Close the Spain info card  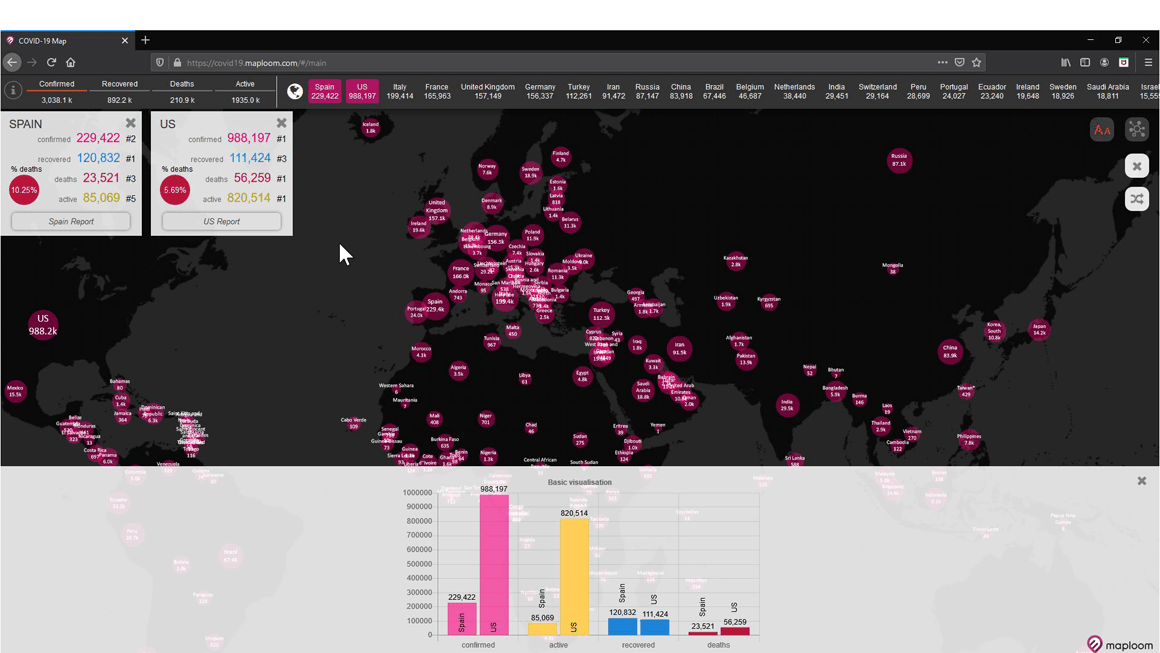[x=130, y=124]
